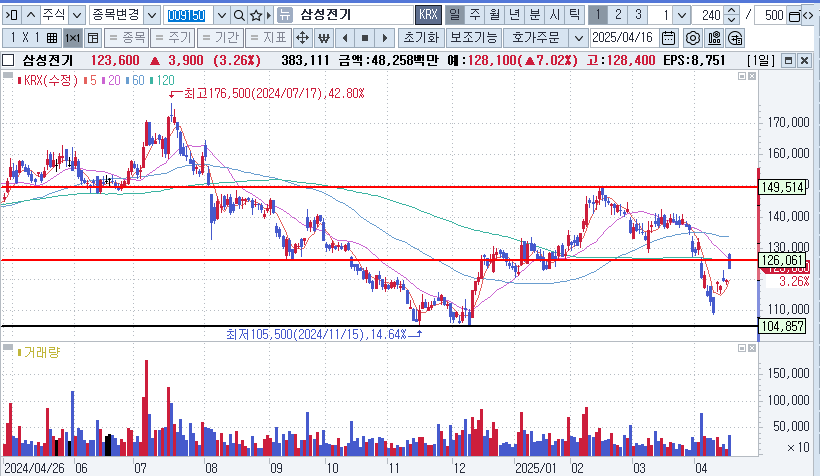Open the calendar date picker icon
This screenshot has height=476, width=820.
[668, 38]
